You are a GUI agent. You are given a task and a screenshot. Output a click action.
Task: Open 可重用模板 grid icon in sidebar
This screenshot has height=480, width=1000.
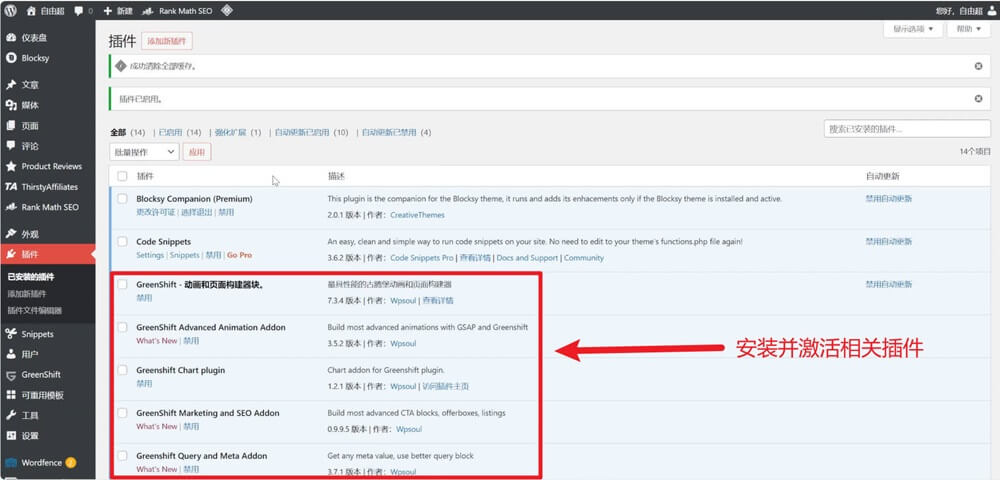pyautogui.click(x=11, y=395)
